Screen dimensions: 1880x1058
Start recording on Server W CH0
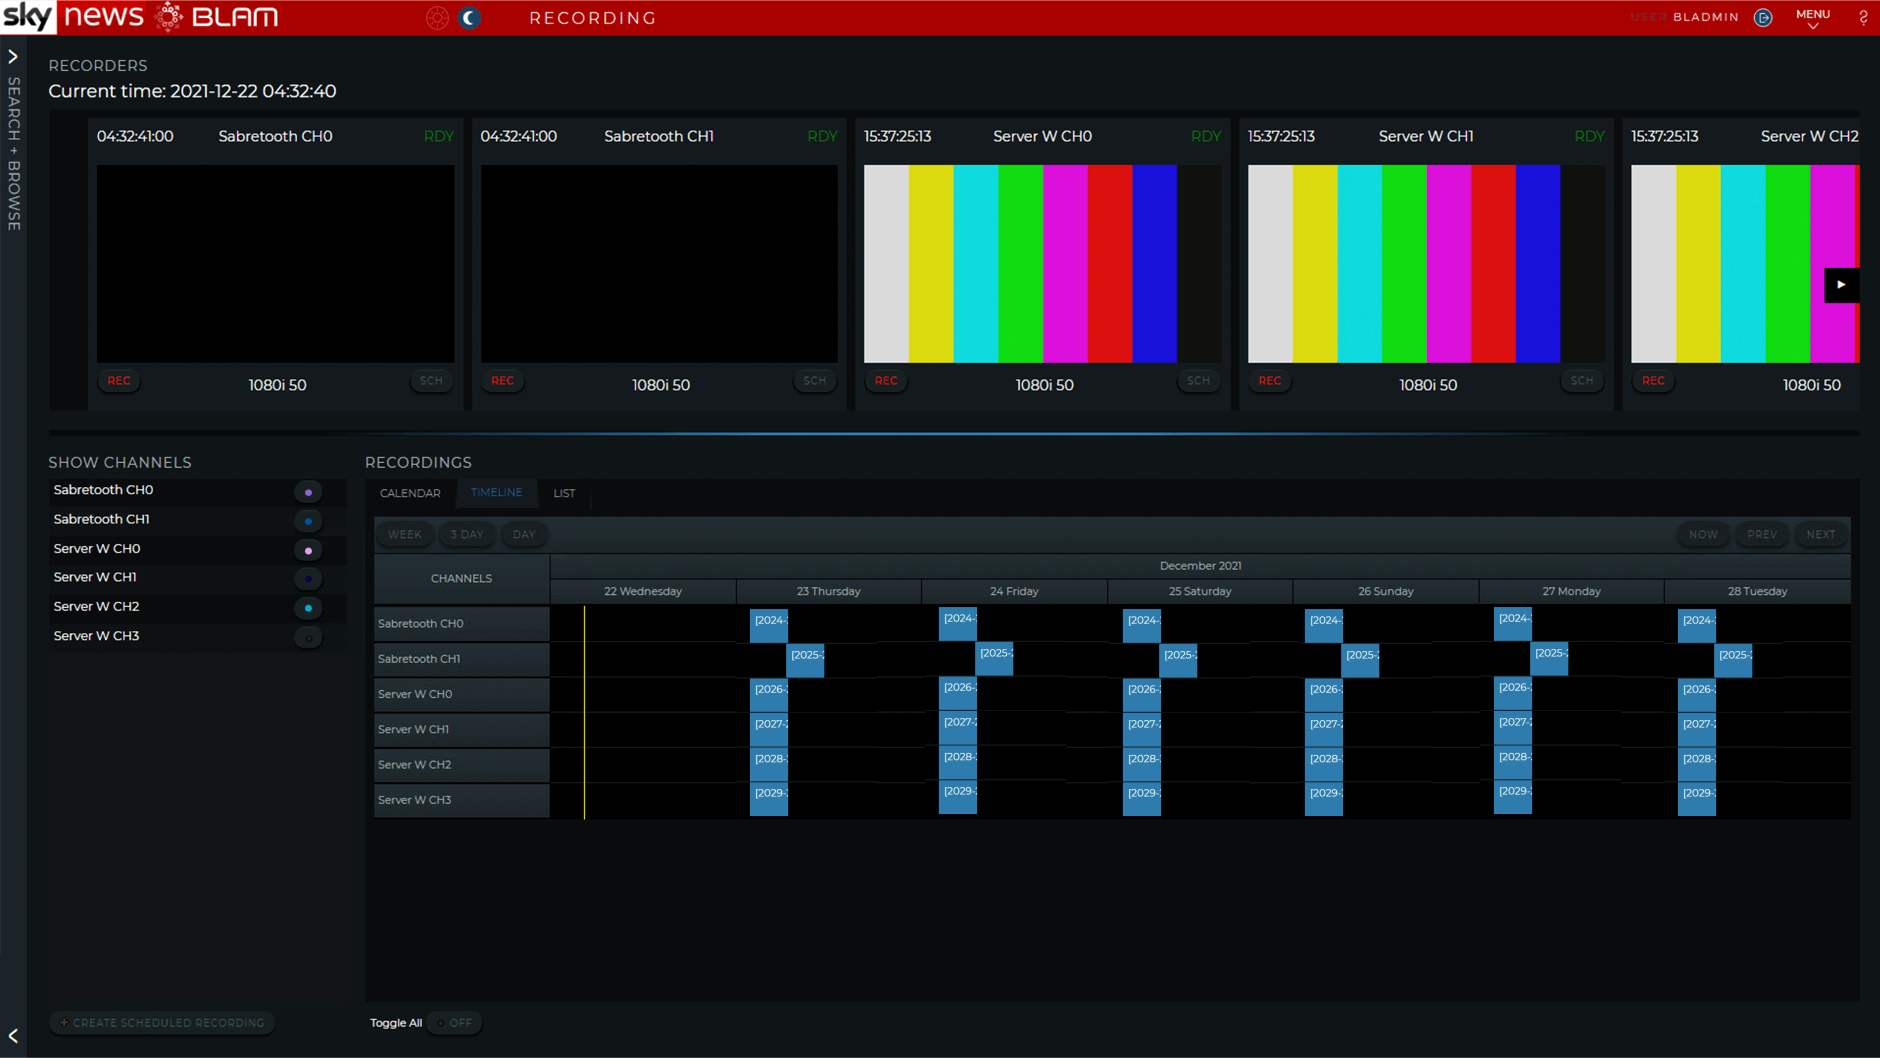(x=886, y=381)
